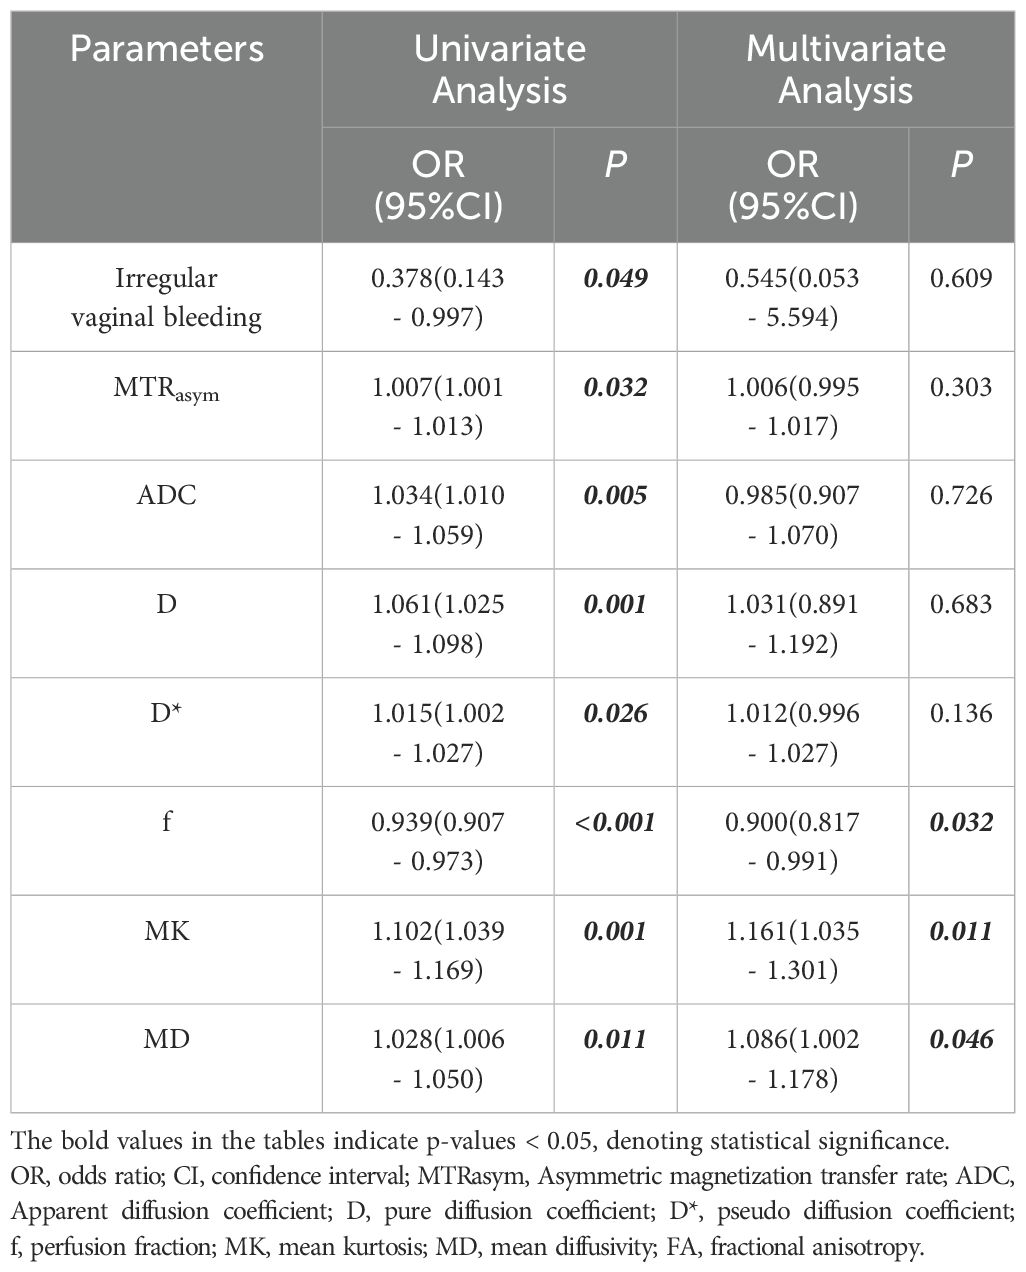This screenshot has height=1272, width=1026.
Task: Click the Parameters column header
Action: coord(166,49)
